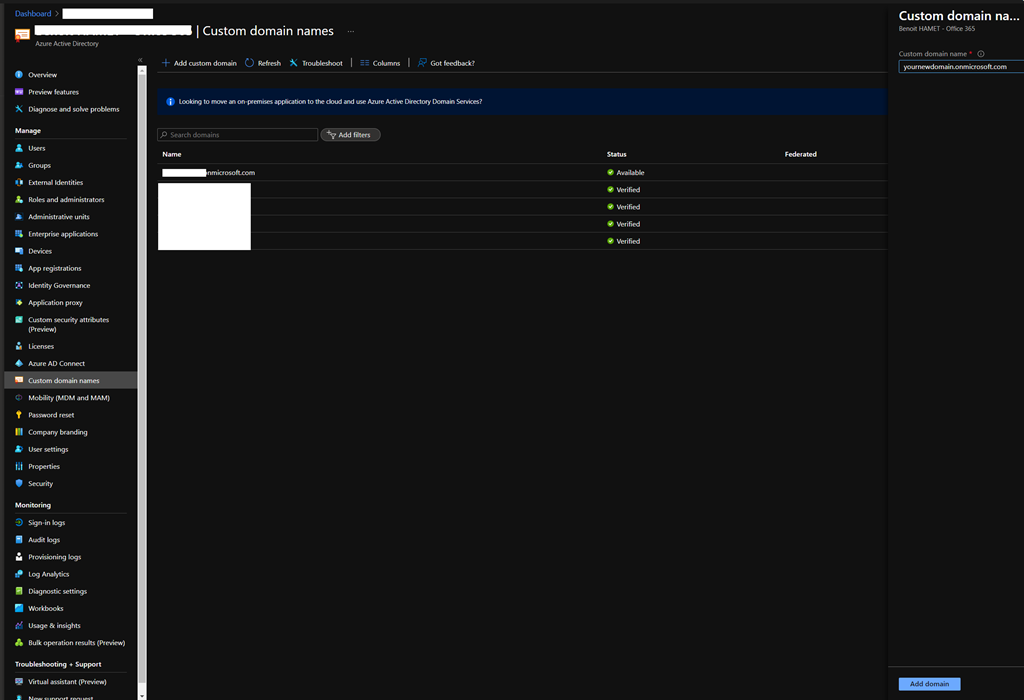
Task: Sort by the Name column header
Action: point(172,154)
